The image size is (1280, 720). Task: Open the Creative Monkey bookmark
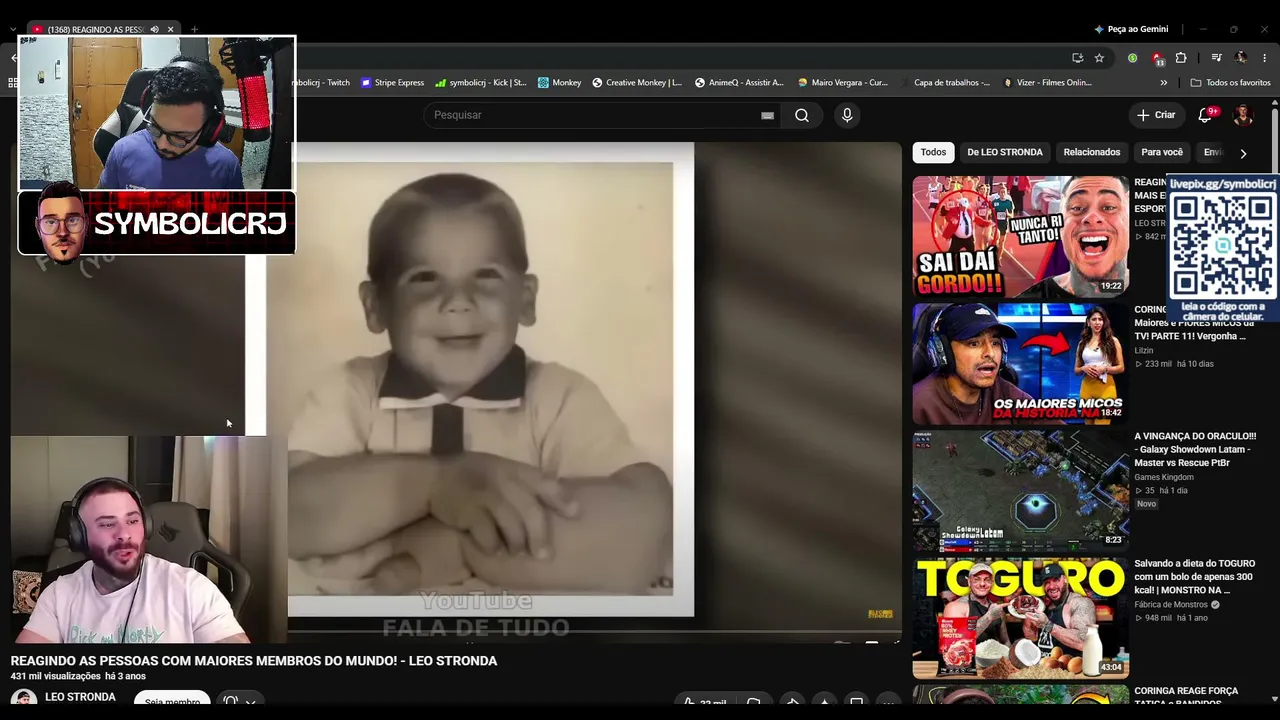click(x=637, y=83)
